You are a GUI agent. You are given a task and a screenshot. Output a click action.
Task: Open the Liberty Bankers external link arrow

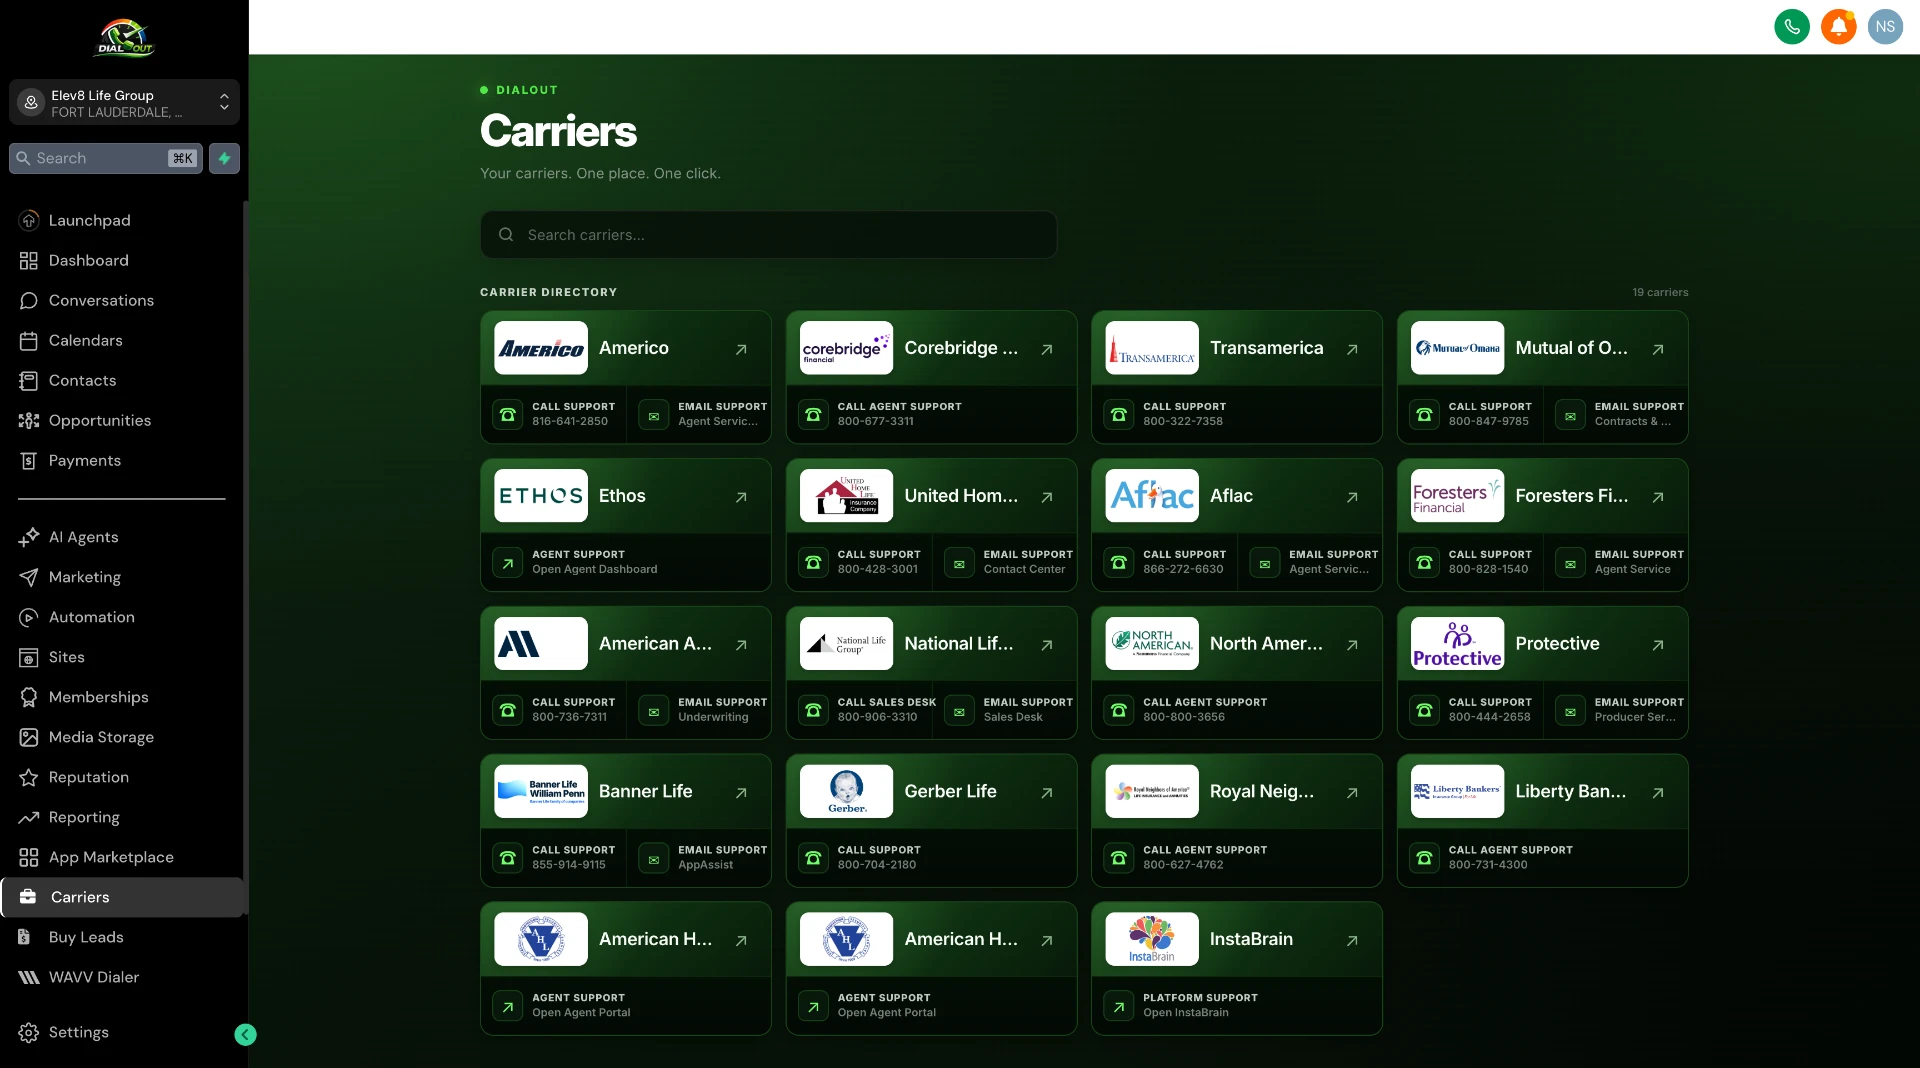(1658, 792)
